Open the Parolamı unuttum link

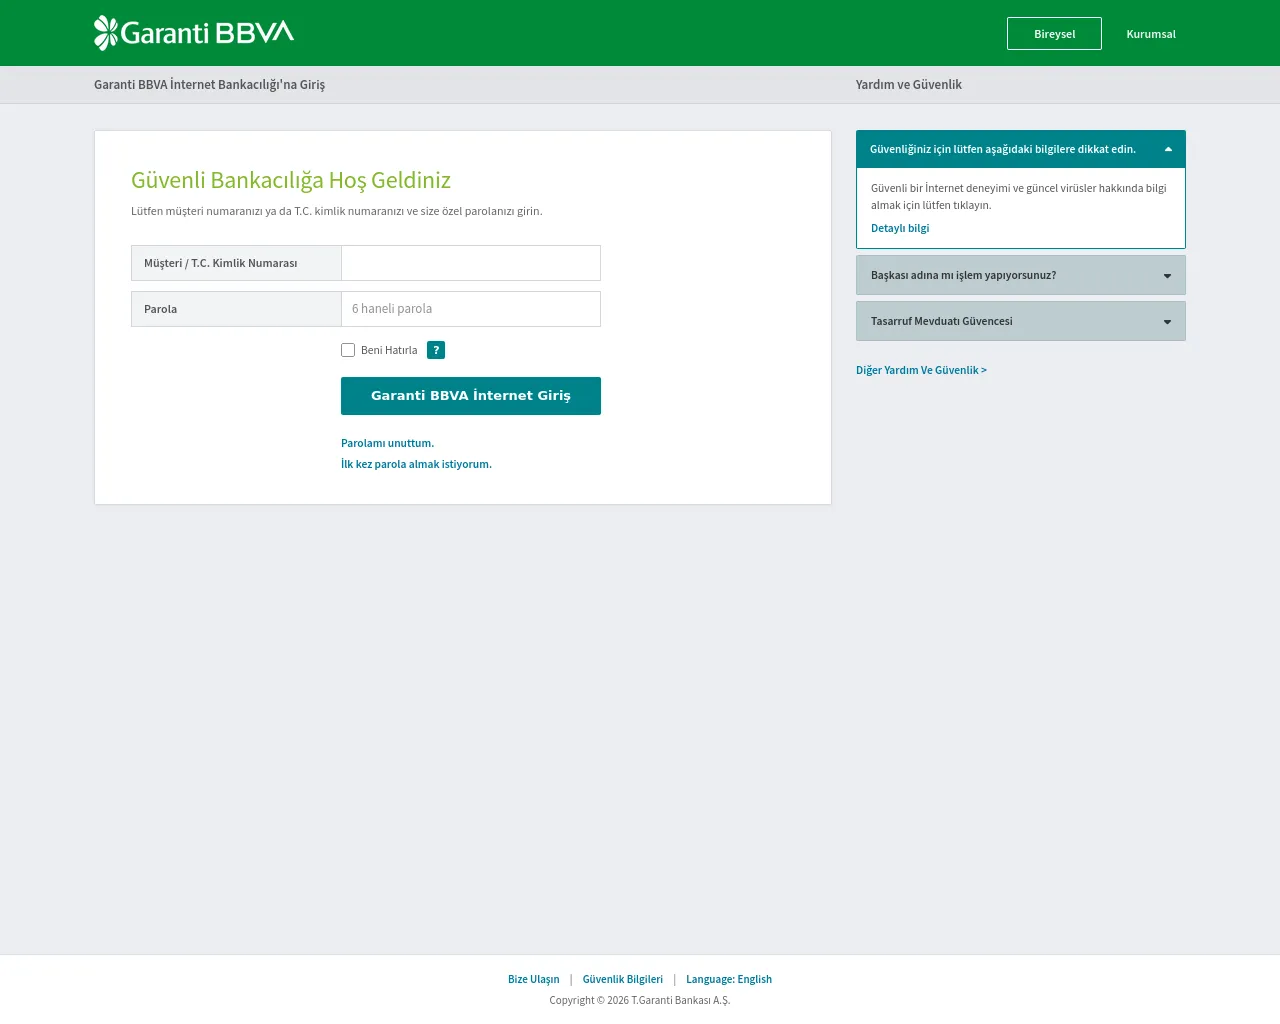pyautogui.click(x=387, y=443)
